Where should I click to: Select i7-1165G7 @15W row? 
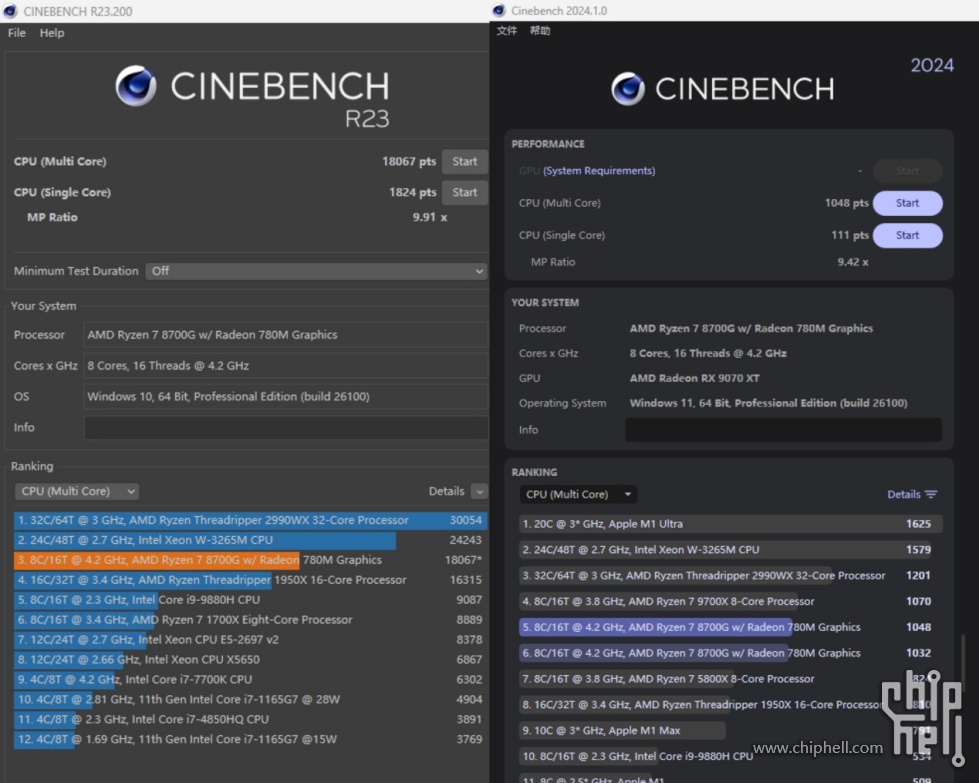250,739
